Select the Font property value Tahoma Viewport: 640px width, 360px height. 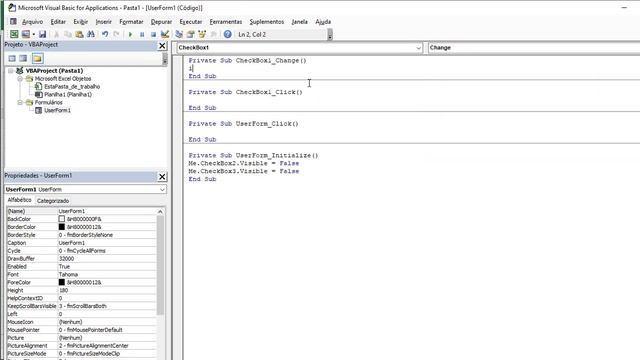click(107, 275)
